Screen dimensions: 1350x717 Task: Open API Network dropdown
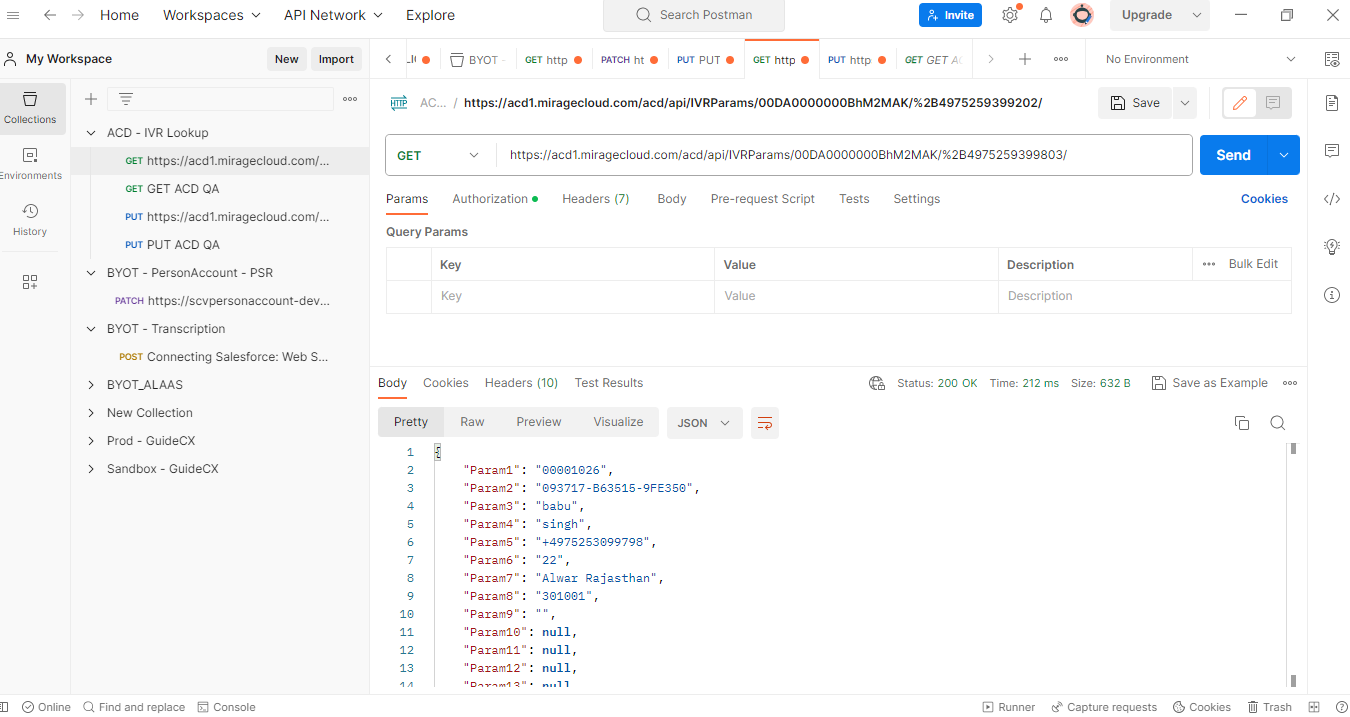[334, 15]
